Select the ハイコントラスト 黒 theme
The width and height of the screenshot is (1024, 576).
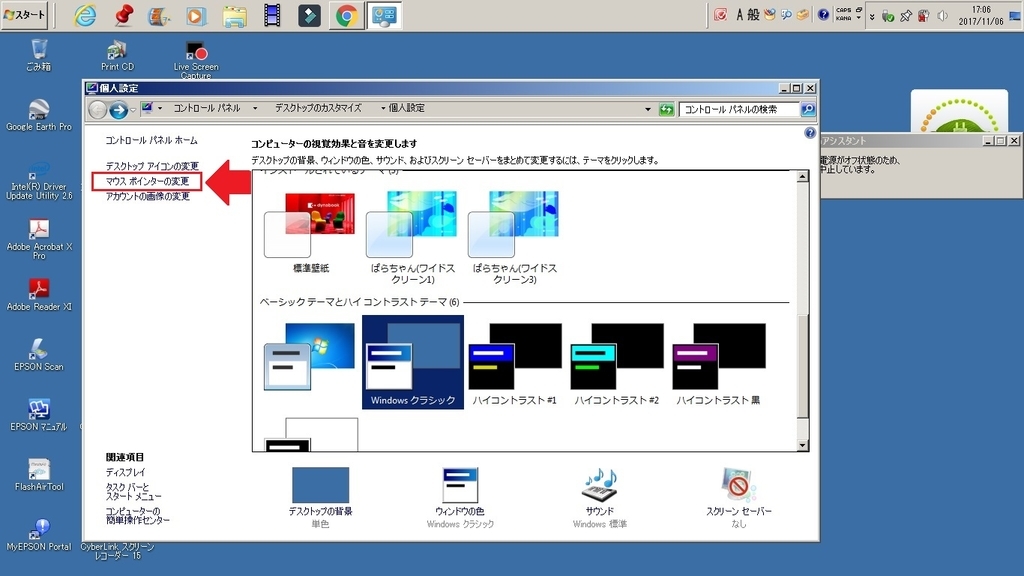click(x=718, y=363)
